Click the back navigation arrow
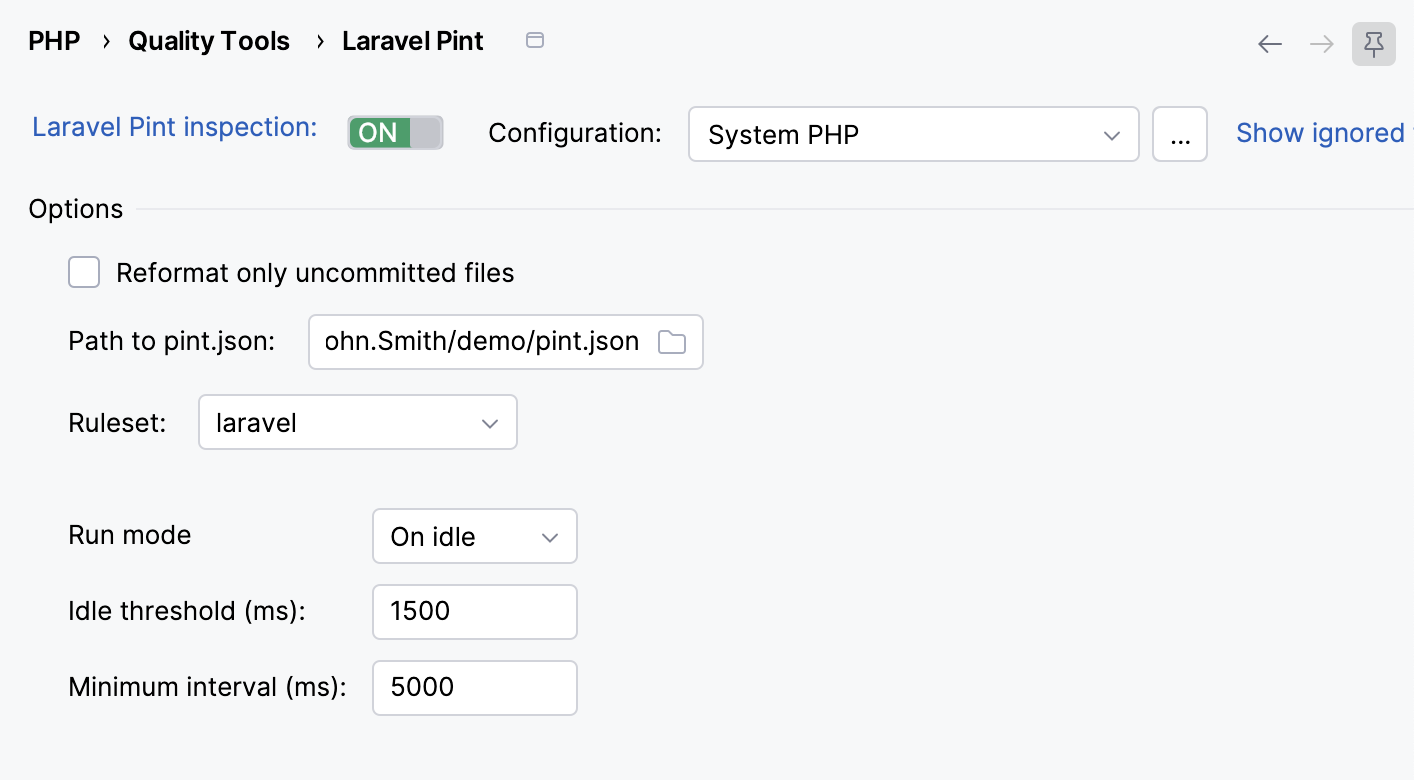Screen dimensions: 1414x780 click(1270, 44)
